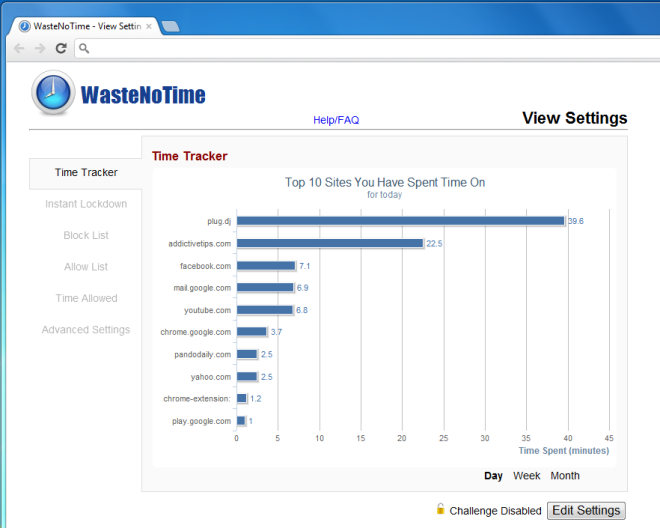Screen dimensions: 660x528
Task: Click the chrome-extension: bar
Action: click(242, 398)
